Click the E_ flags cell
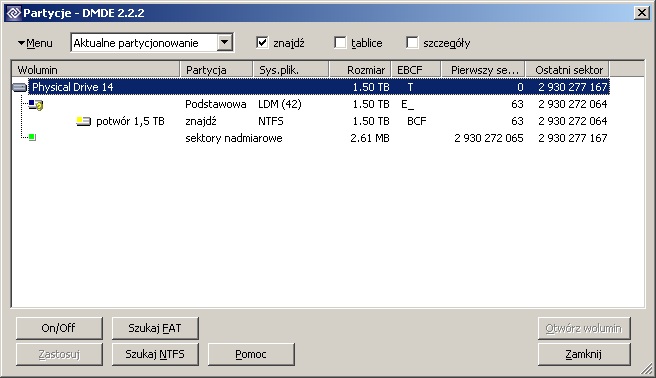 coord(407,104)
